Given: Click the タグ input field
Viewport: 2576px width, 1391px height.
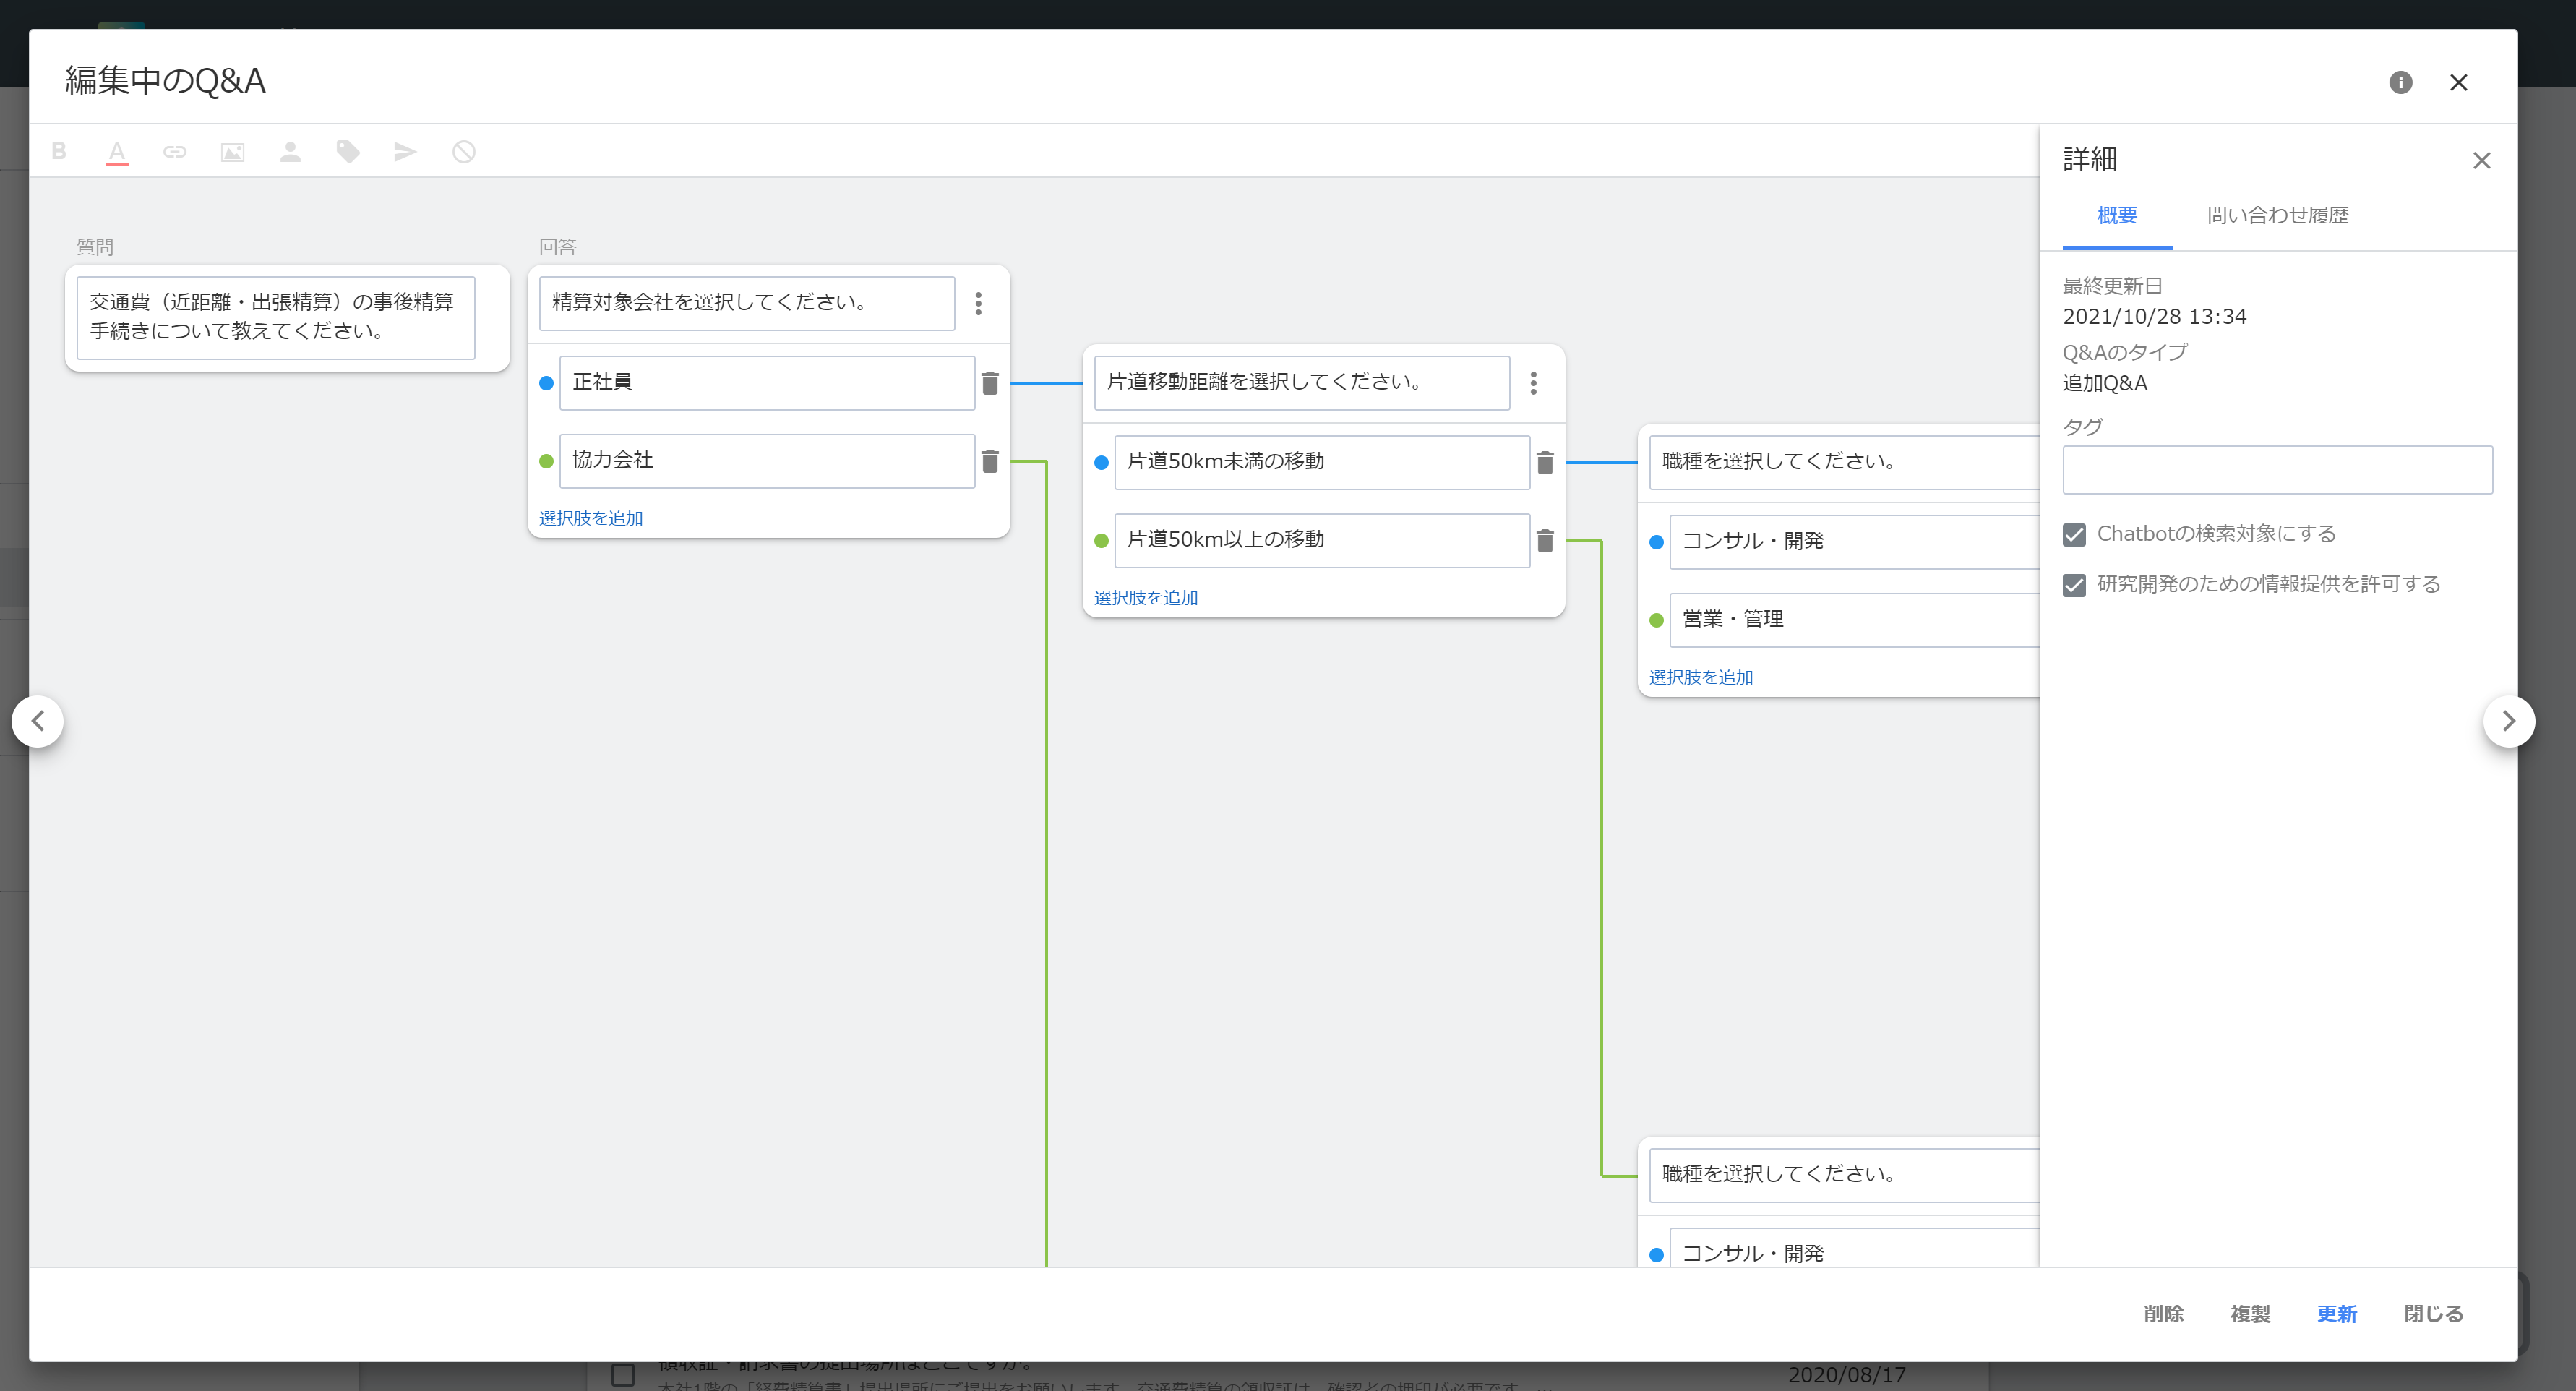Looking at the screenshot, I should coord(2277,469).
